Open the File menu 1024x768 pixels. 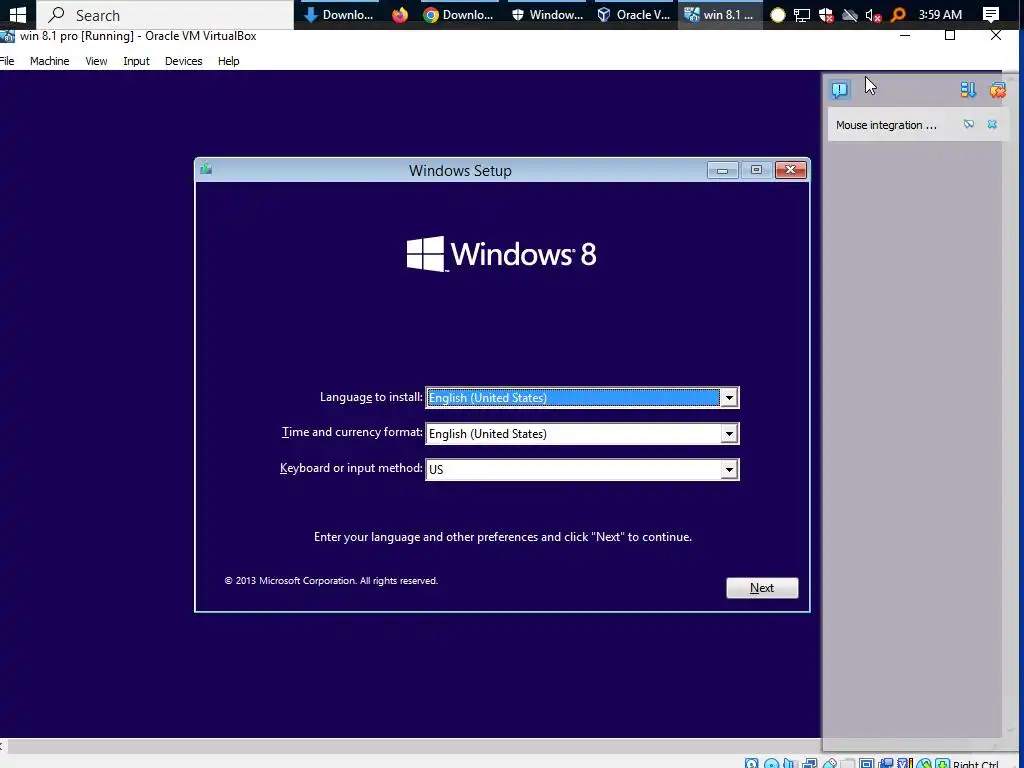pyautogui.click(x=7, y=61)
